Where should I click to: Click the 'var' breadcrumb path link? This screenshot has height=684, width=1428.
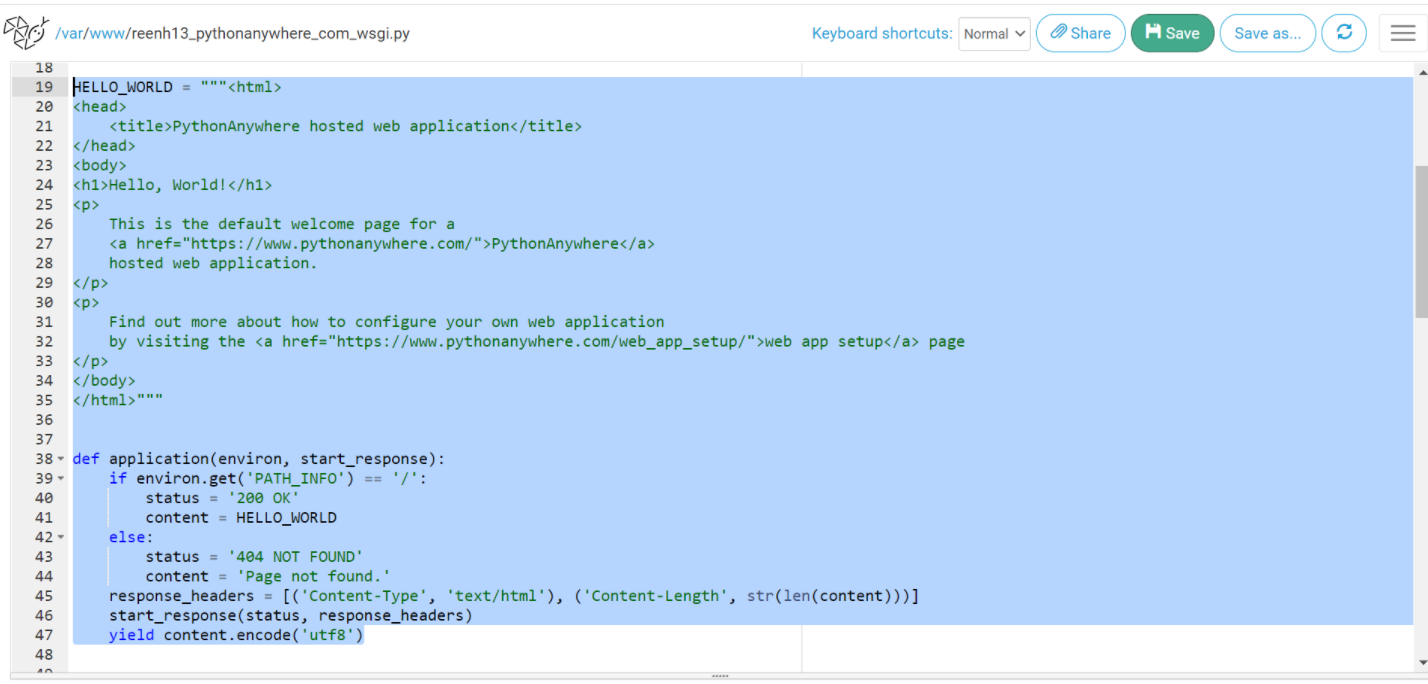(71, 33)
